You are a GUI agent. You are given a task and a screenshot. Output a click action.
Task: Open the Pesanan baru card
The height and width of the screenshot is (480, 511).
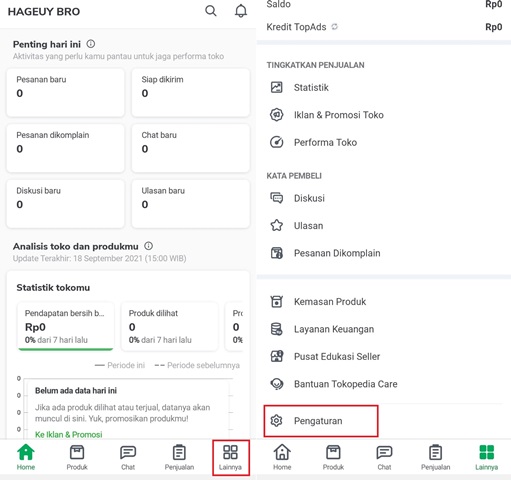click(x=66, y=93)
